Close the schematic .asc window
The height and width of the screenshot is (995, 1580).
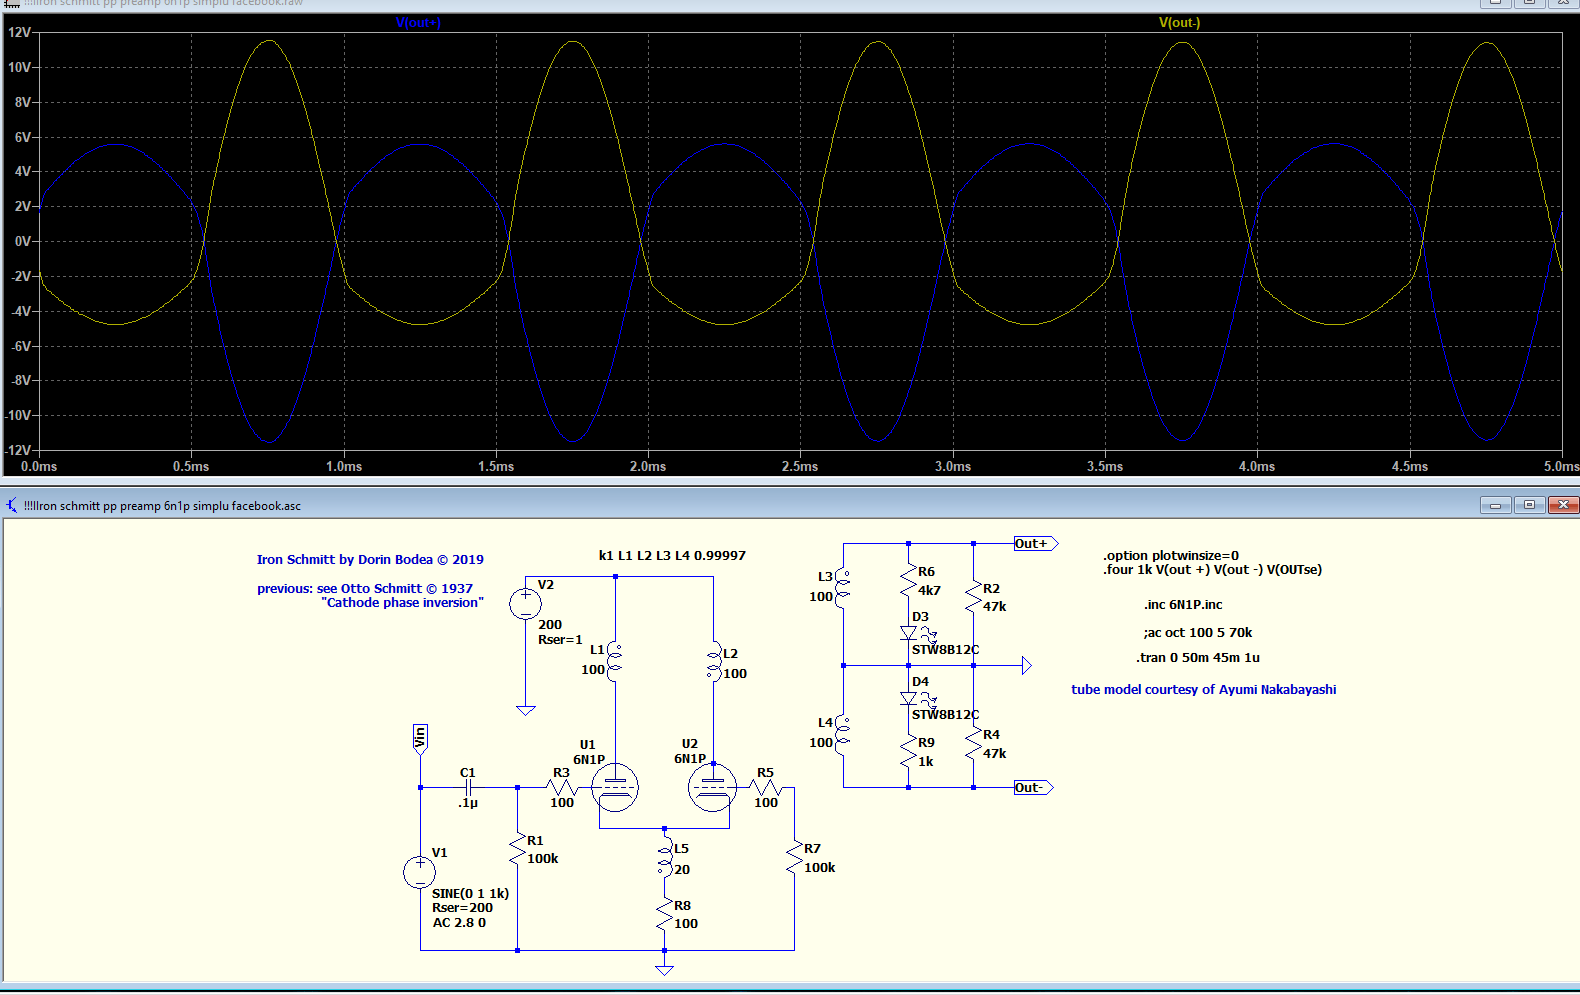[1562, 505]
